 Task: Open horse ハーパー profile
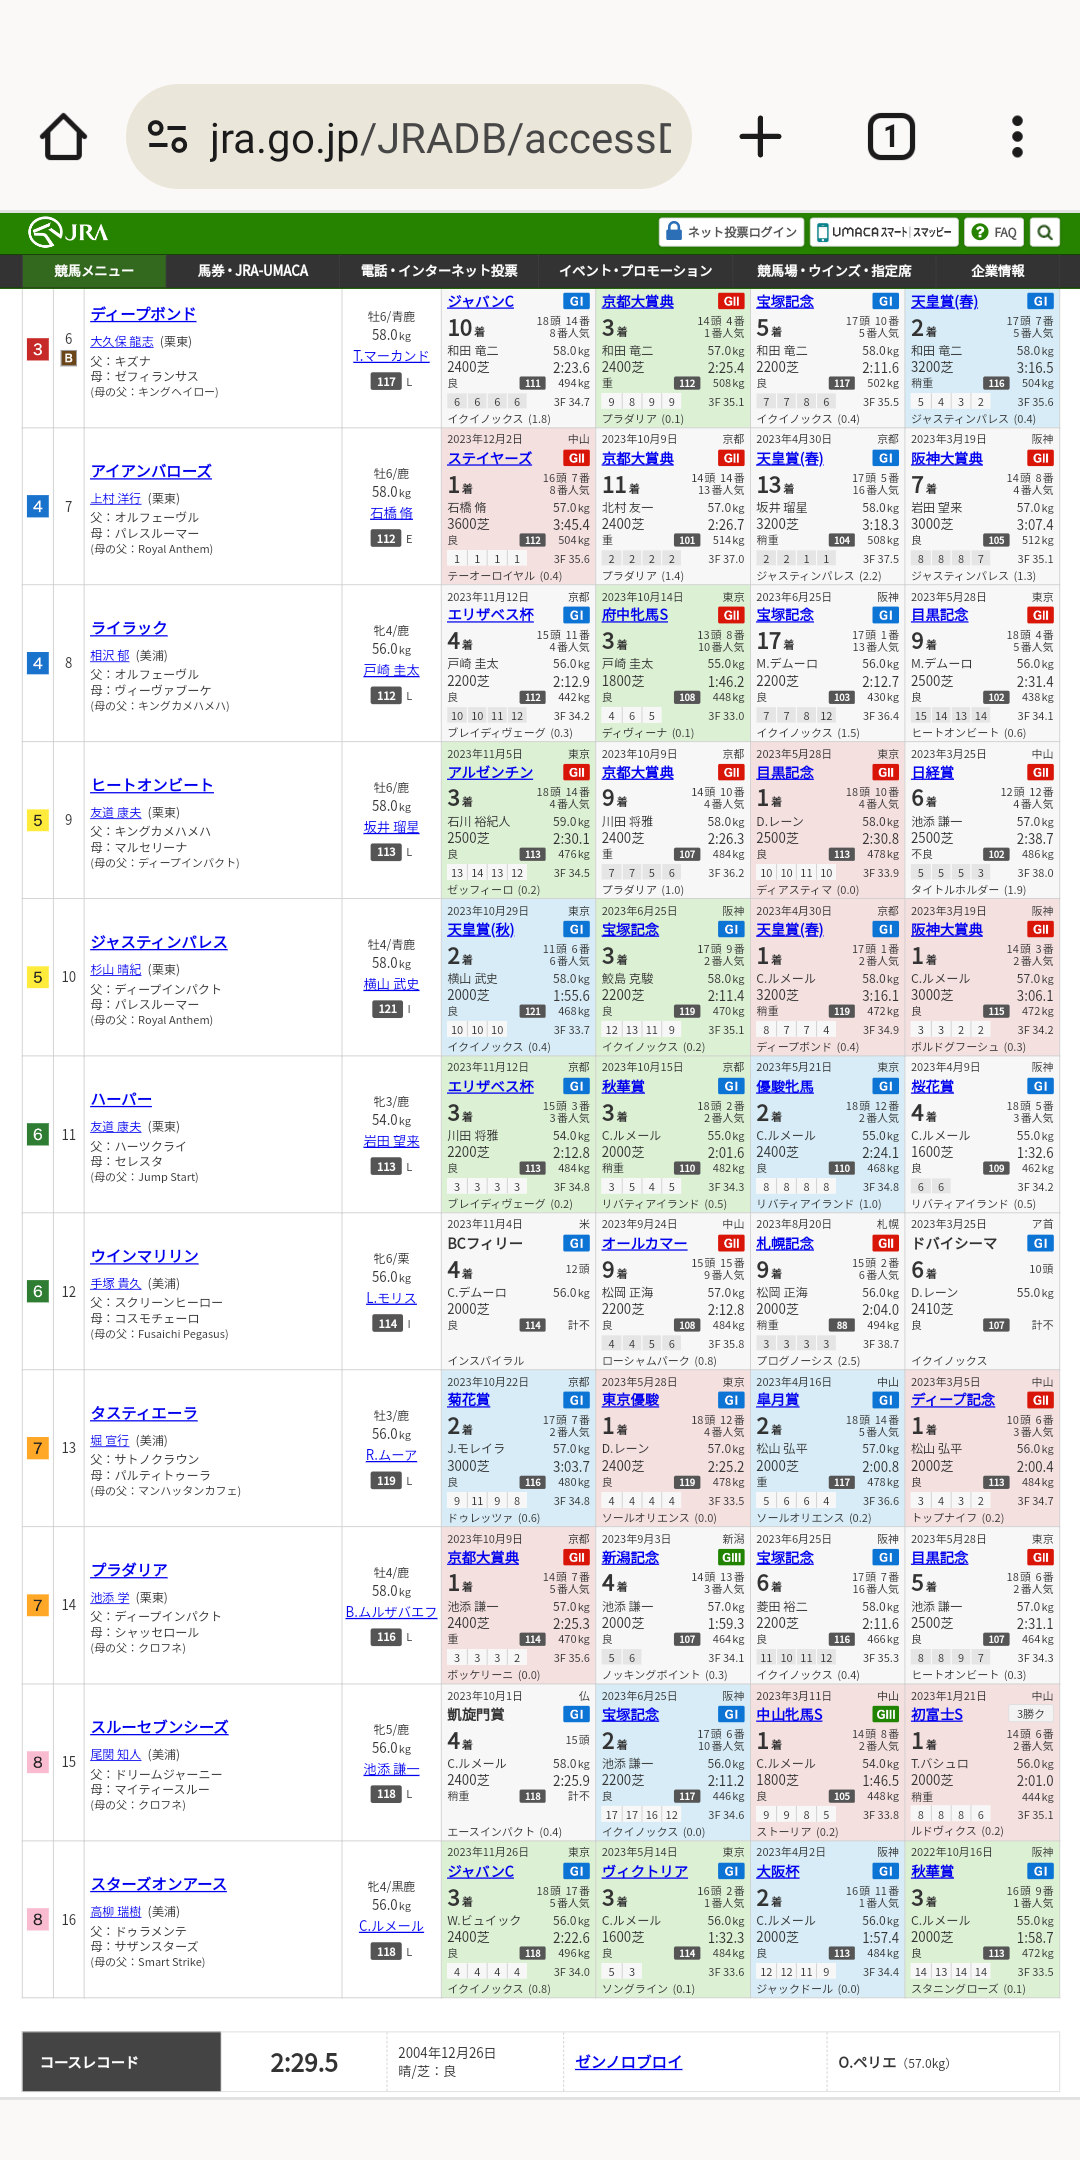pos(121,1099)
